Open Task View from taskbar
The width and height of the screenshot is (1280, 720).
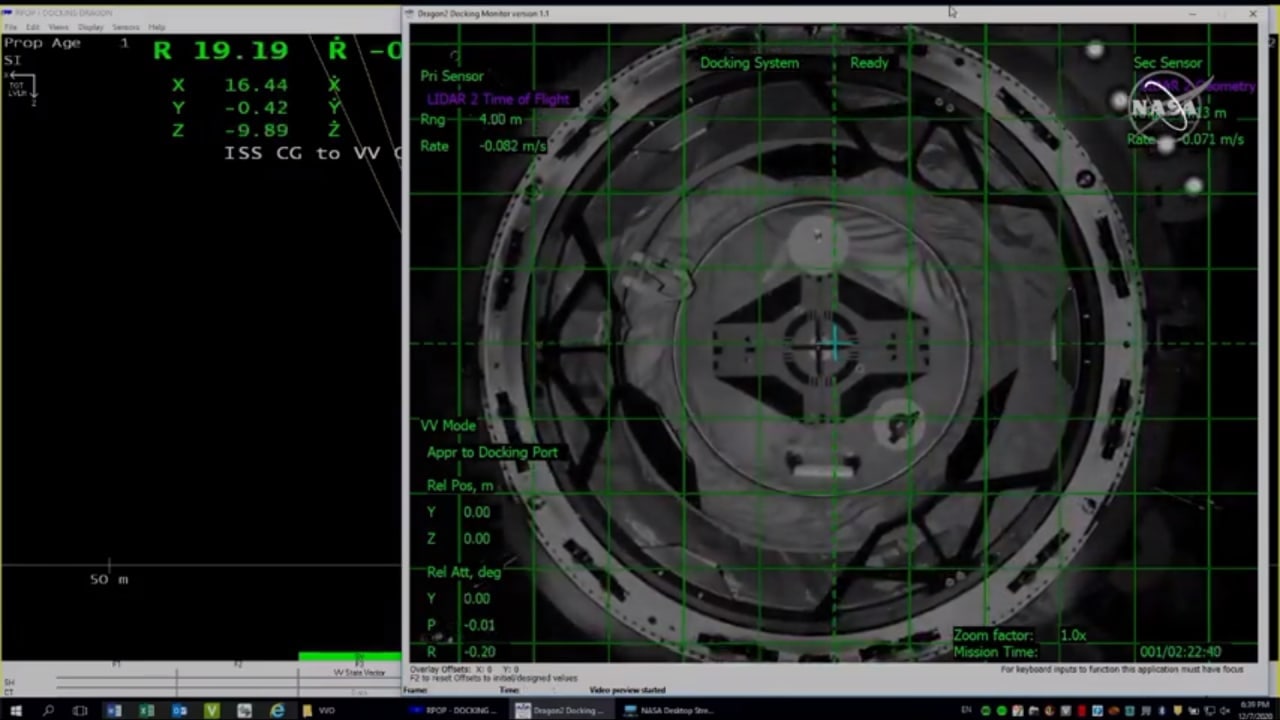(80, 711)
